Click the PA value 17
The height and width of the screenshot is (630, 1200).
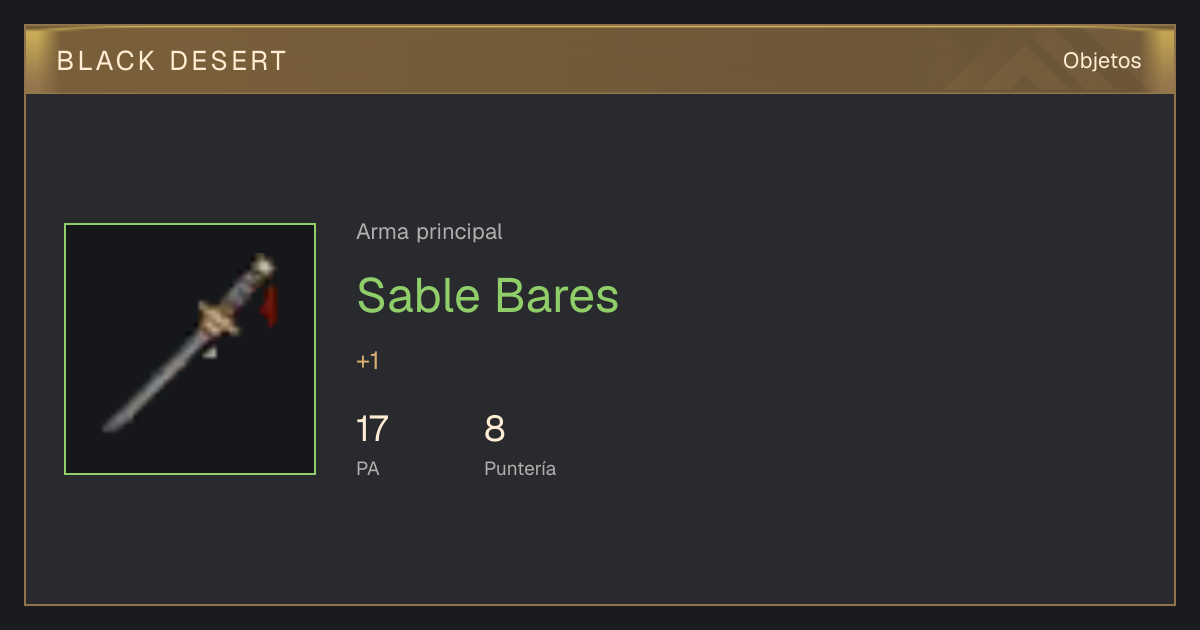[x=372, y=429]
